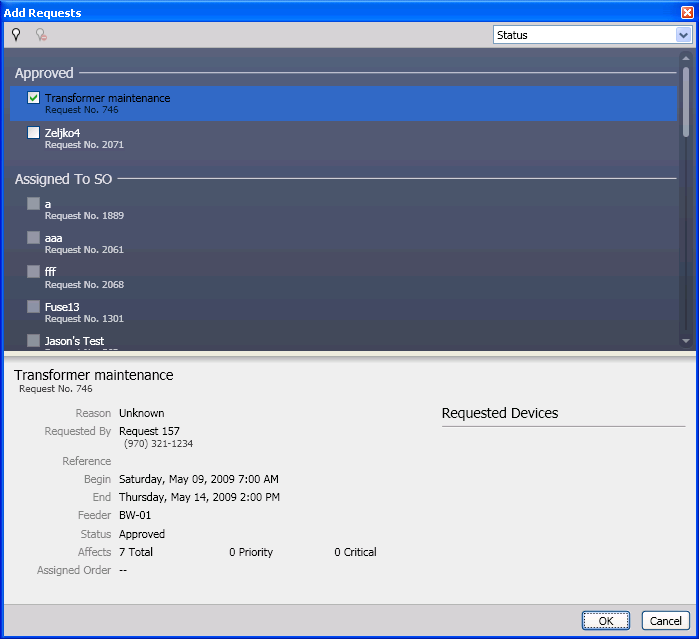Screen dimensions: 699x639
Task: Click the locate pin icon in toolbar
Action: tap(16, 35)
